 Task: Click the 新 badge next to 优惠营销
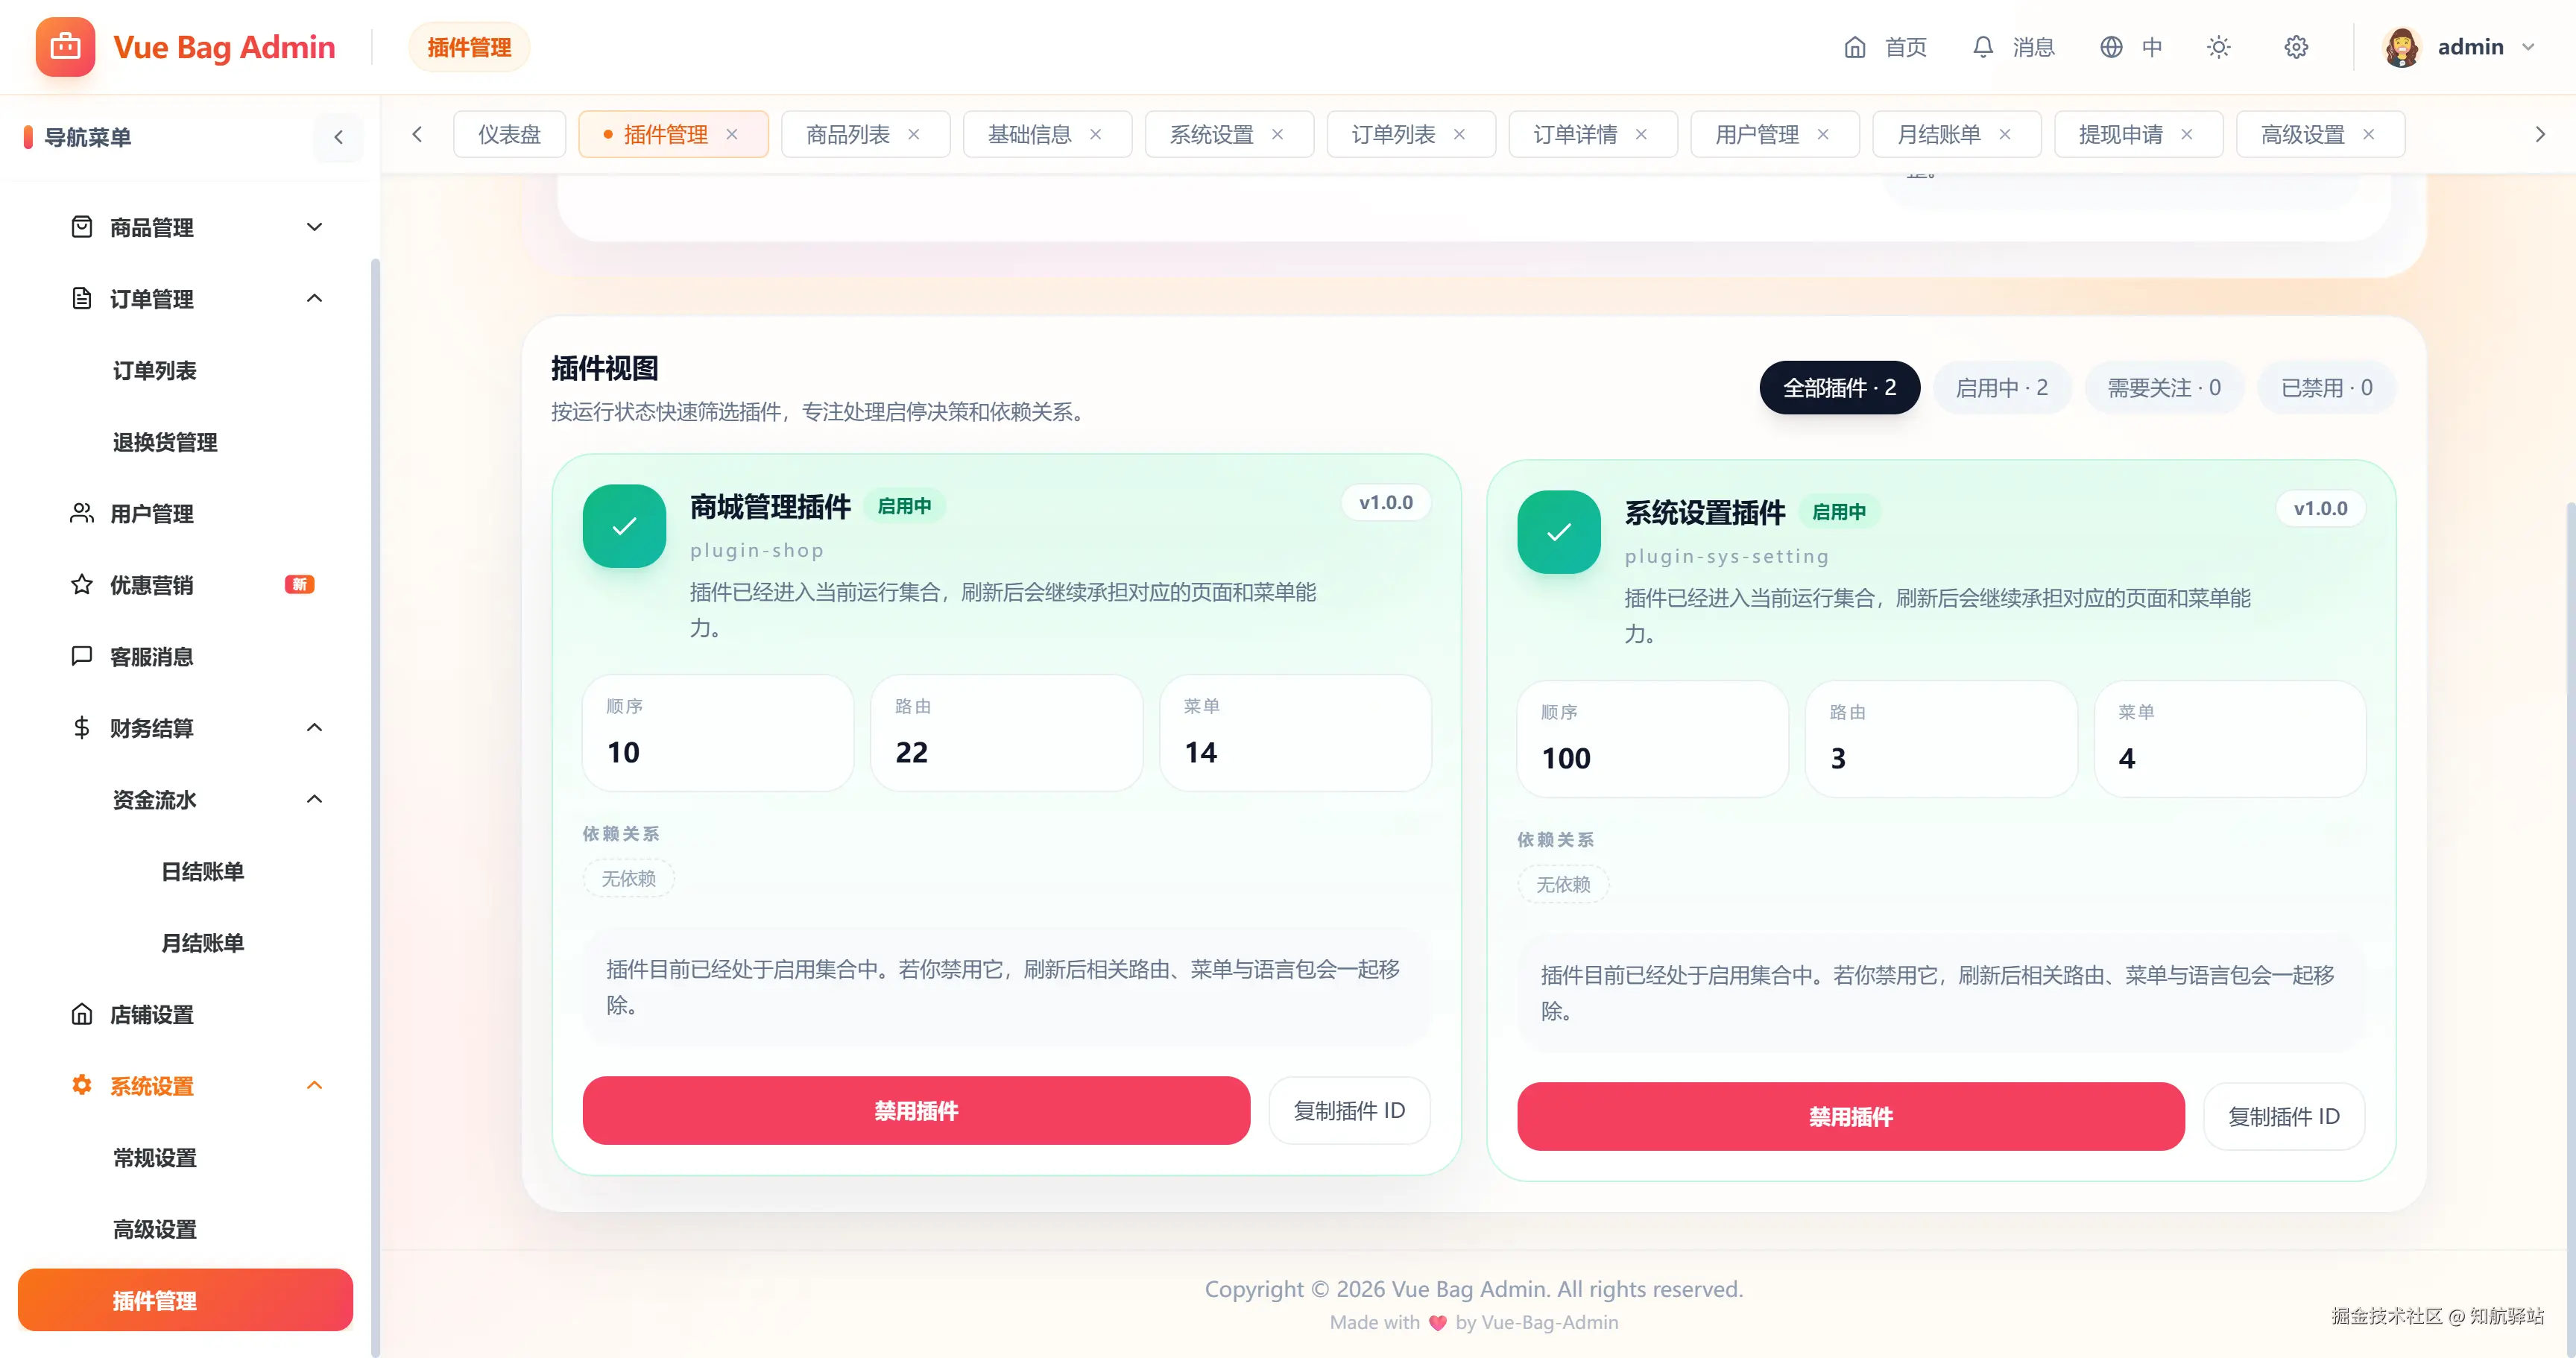coord(300,584)
